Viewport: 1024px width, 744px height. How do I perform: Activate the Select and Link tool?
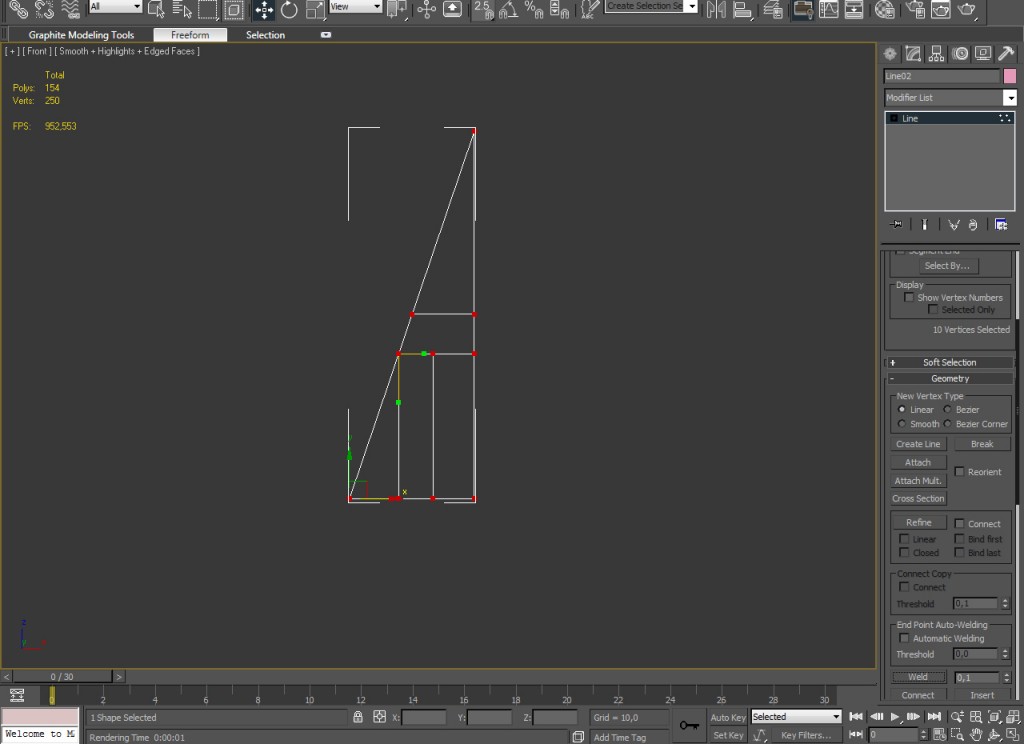18,9
